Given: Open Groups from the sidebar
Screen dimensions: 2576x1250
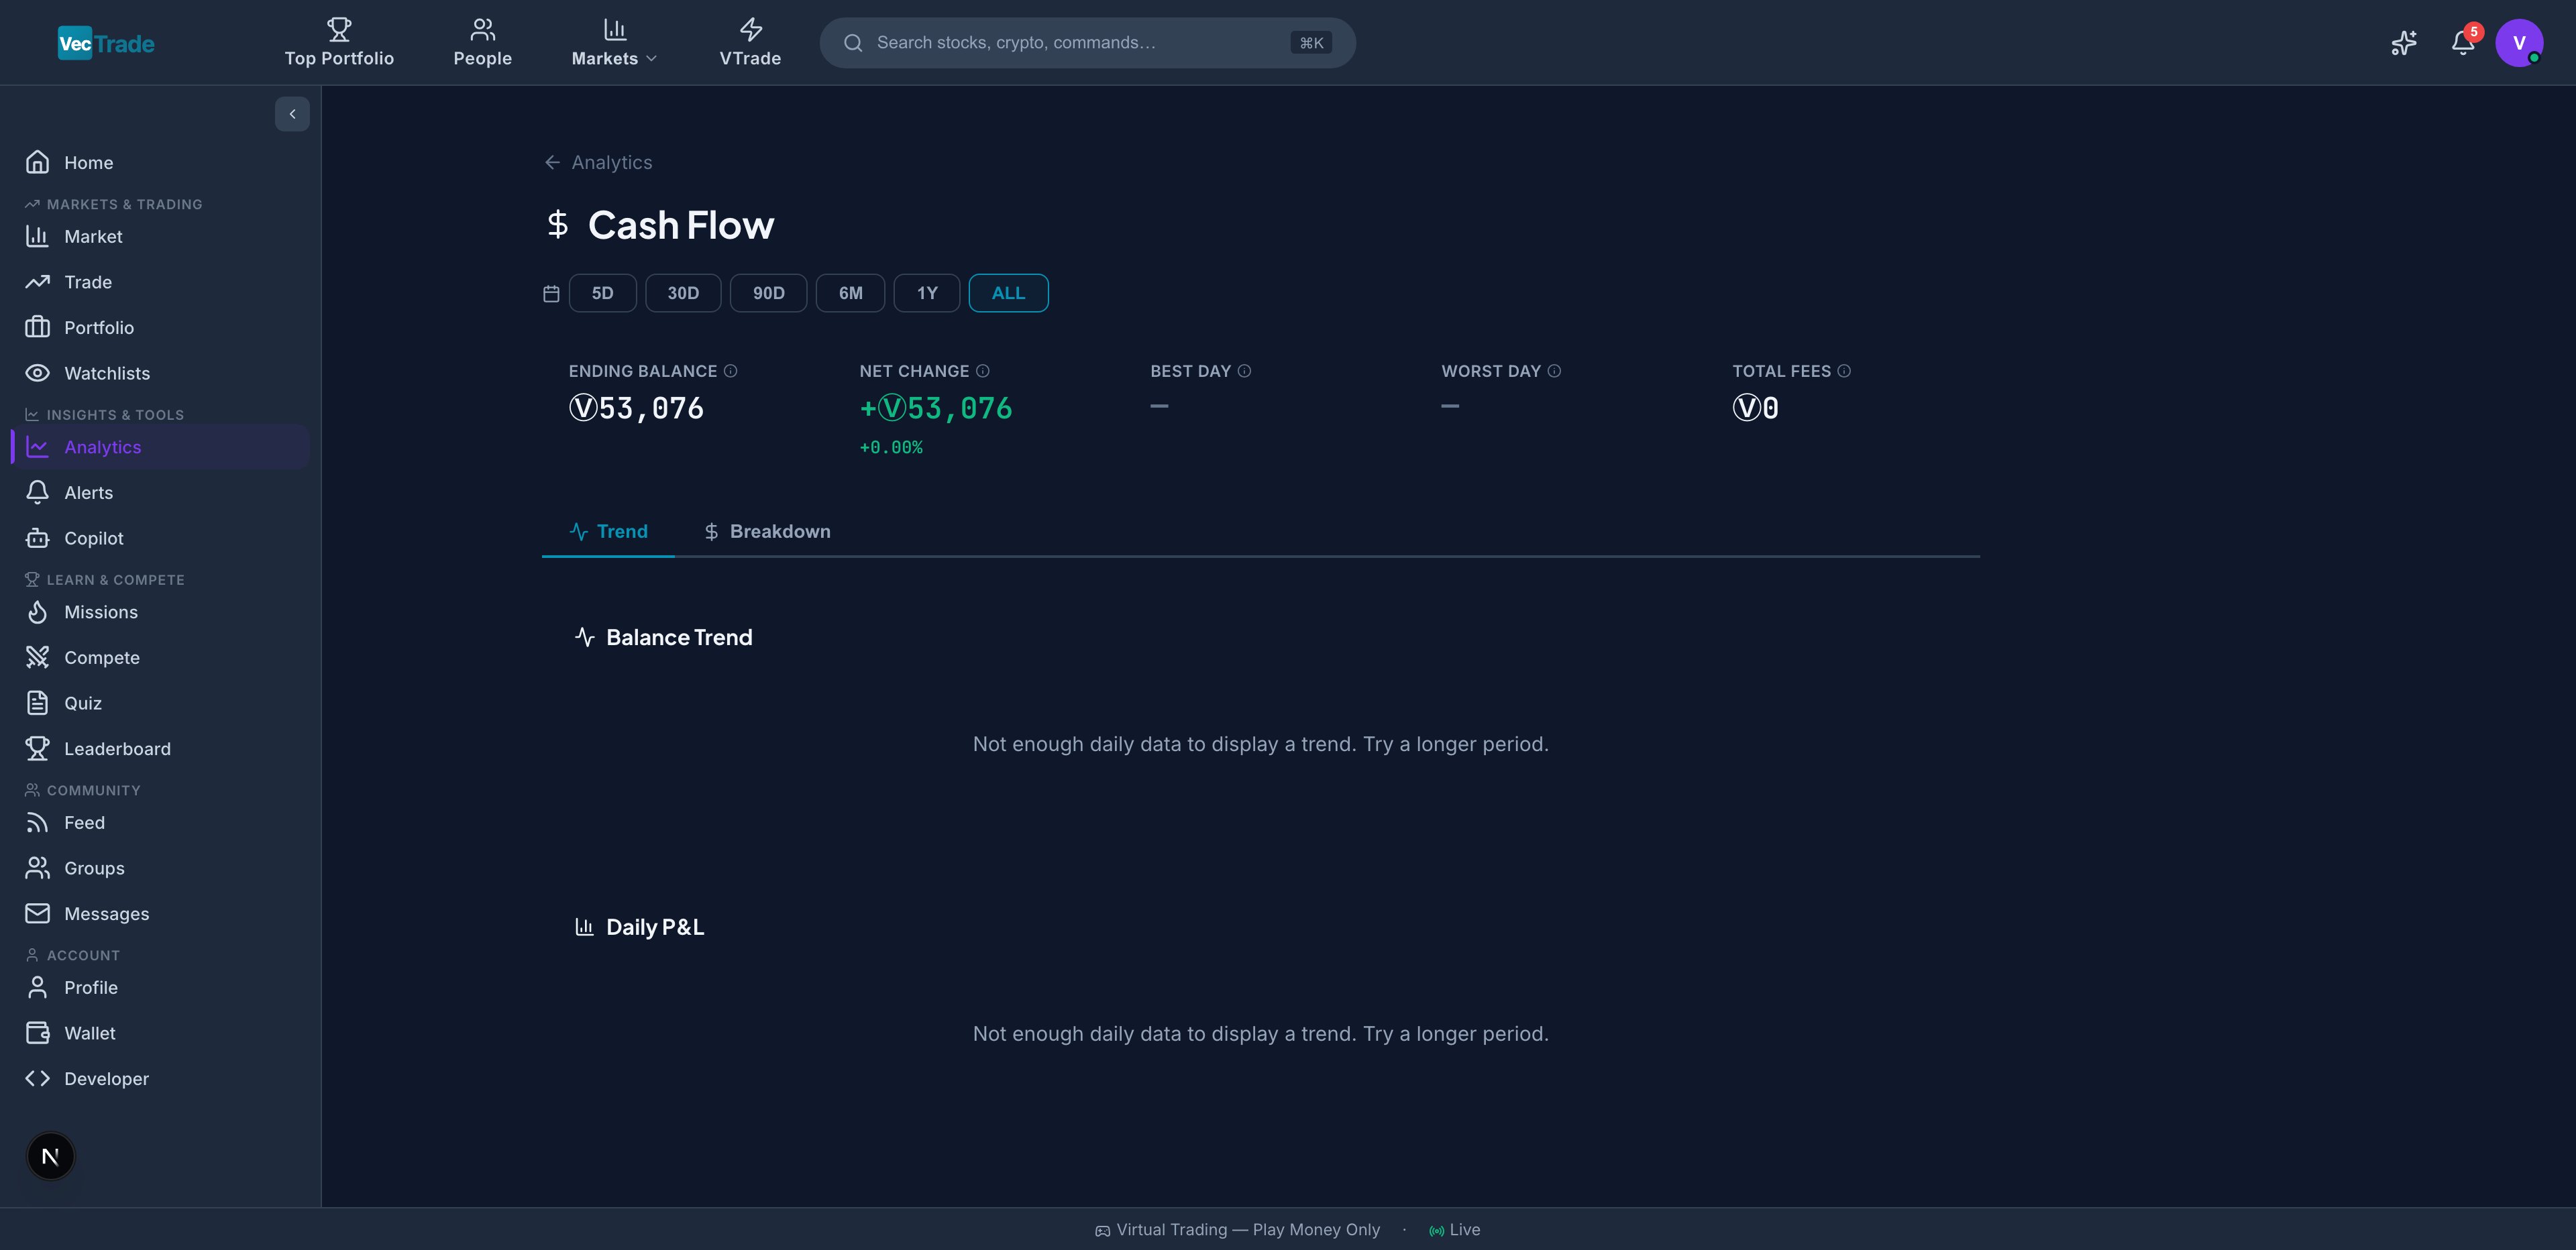Looking at the screenshot, I should [x=160, y=868].
